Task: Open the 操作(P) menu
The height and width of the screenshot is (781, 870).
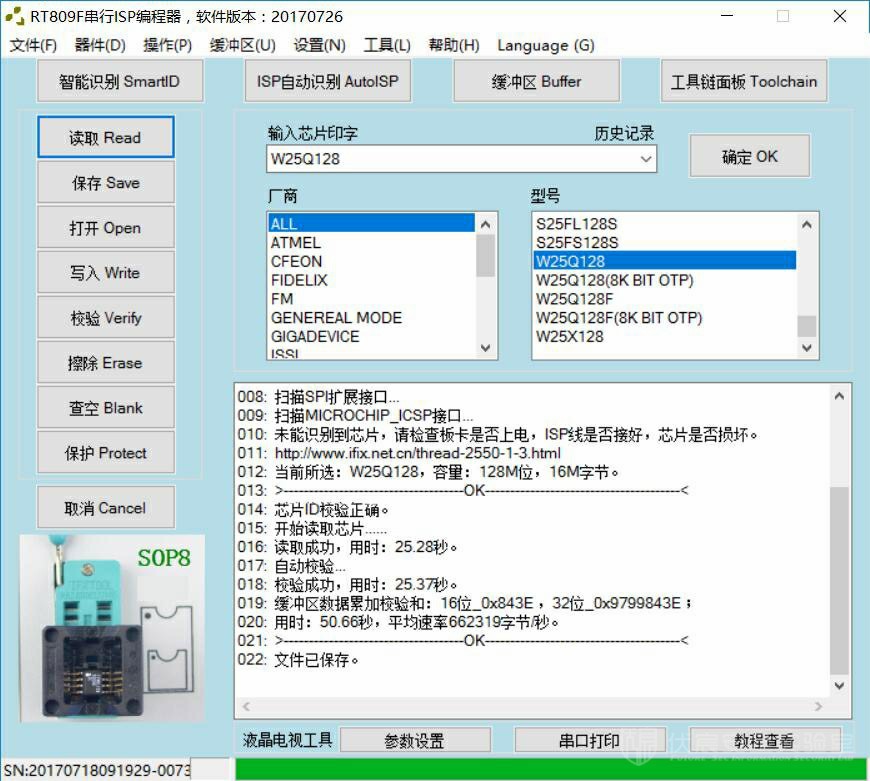Action: 168,45
